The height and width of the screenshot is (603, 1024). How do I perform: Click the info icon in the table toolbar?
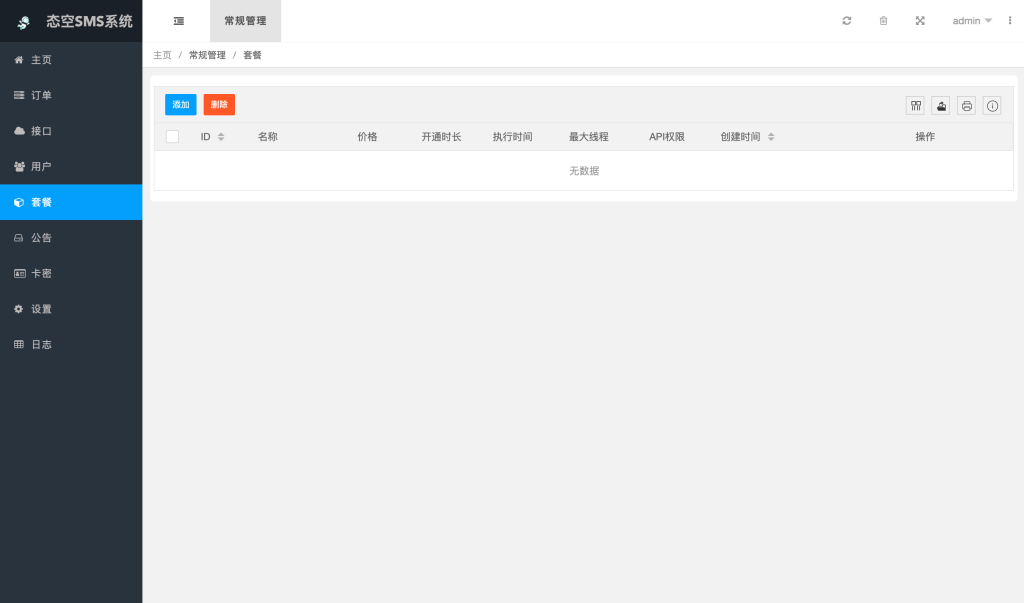point(992,106)
